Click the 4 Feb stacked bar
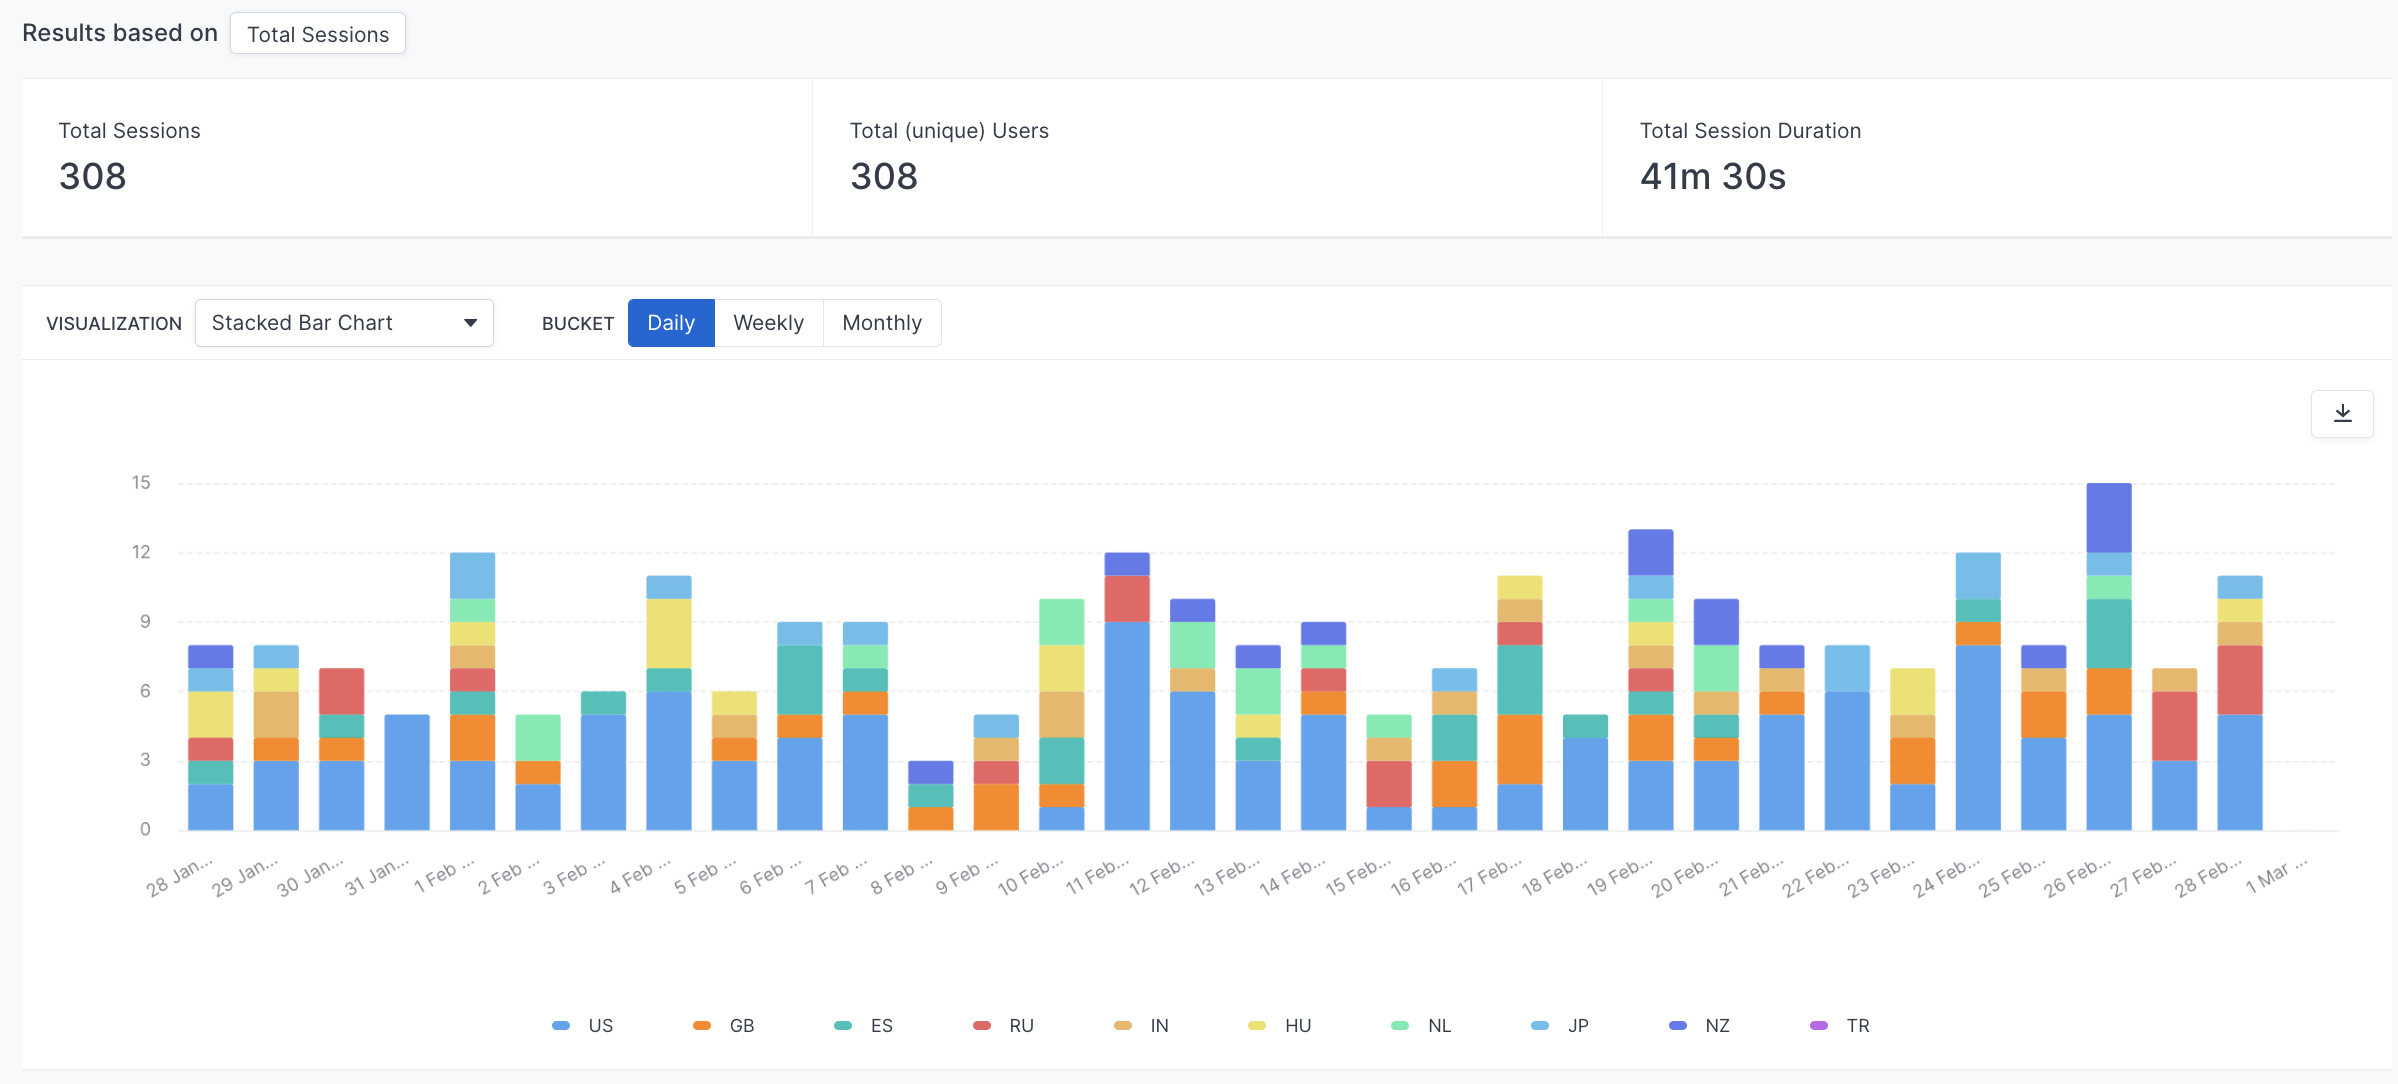The width and height of the screenshot is (2398, 1084). (669, 703)
